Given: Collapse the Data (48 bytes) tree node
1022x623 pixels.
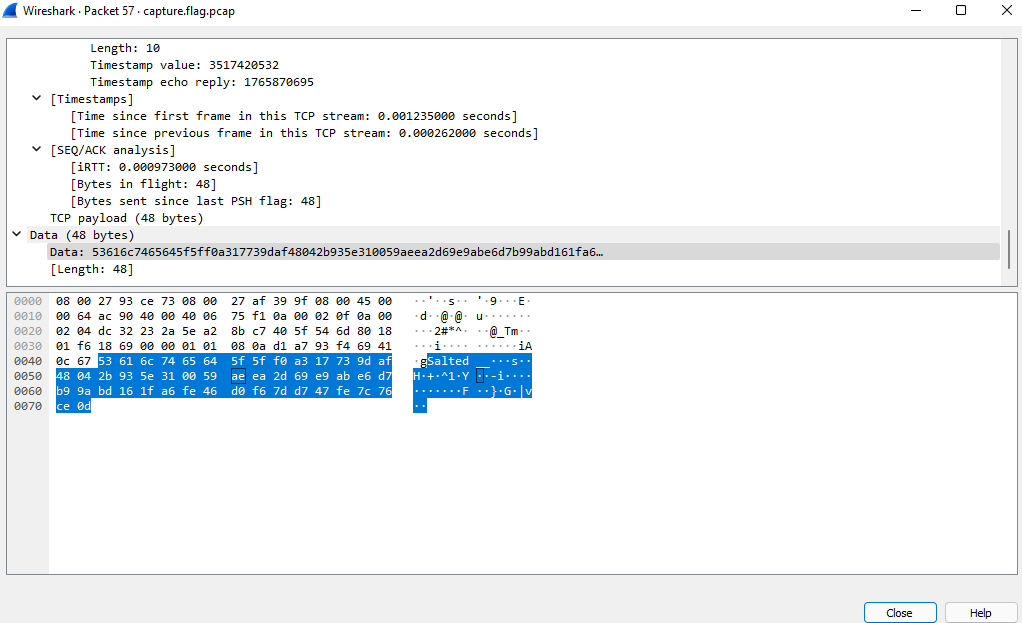Looking at the screenshot, I should coord(15,234).
